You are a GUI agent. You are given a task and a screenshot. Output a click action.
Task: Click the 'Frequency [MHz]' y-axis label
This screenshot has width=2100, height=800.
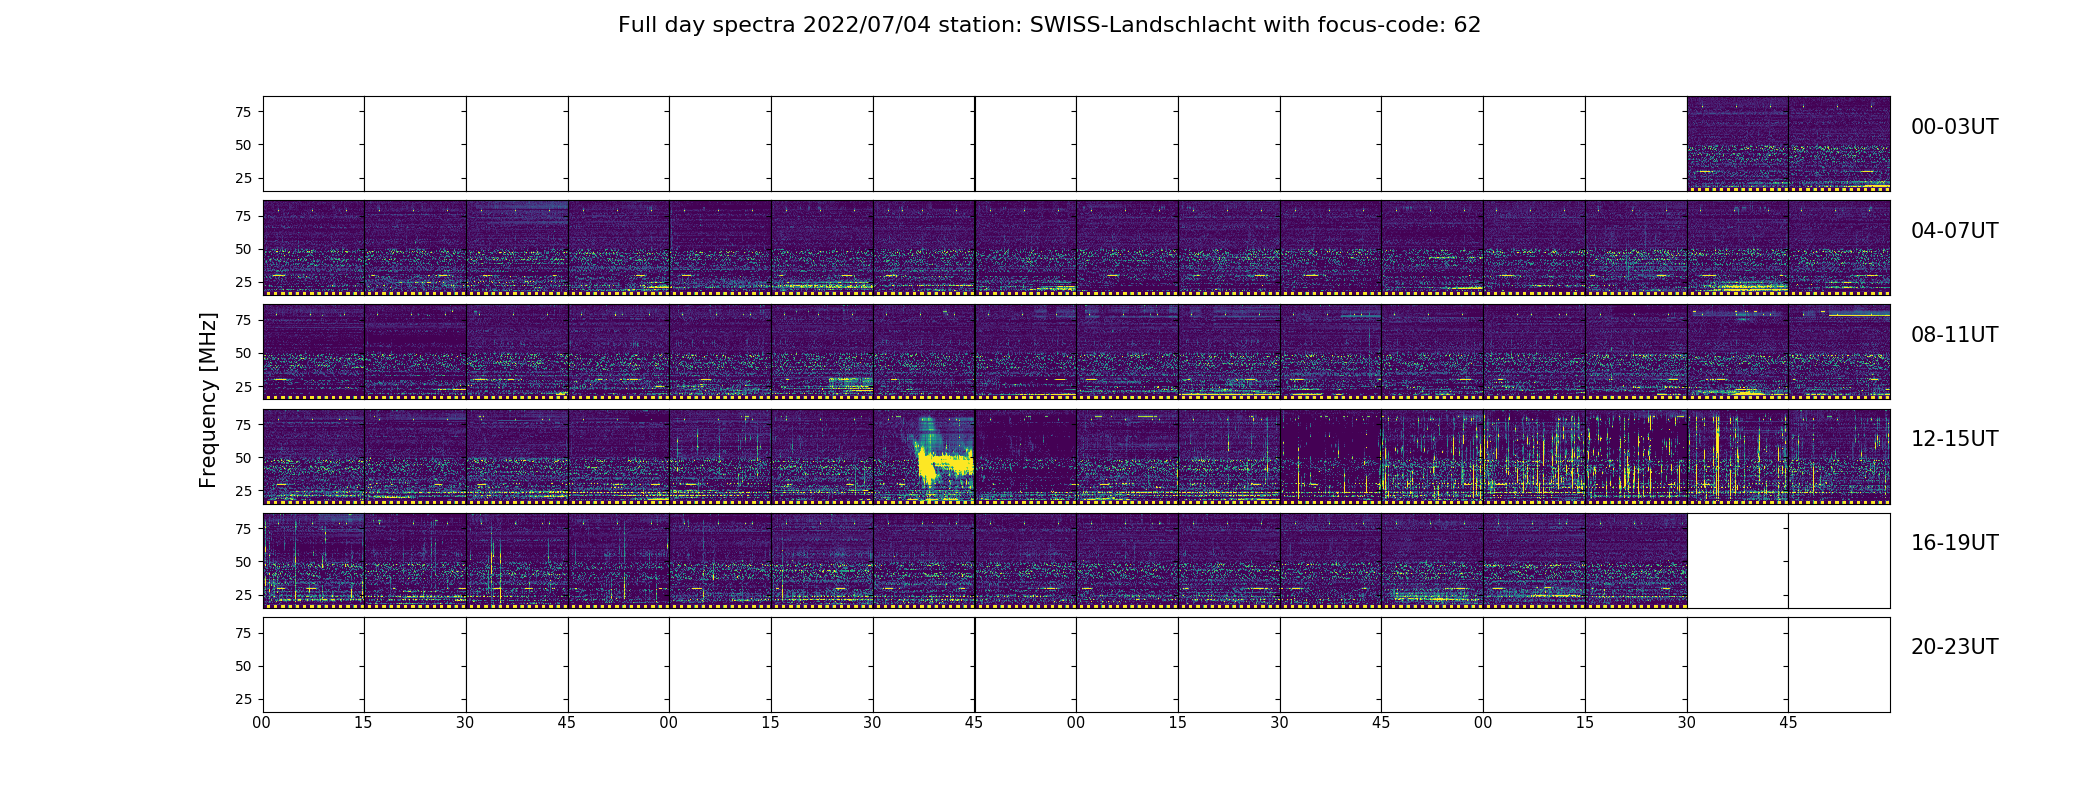click(208, 400)
